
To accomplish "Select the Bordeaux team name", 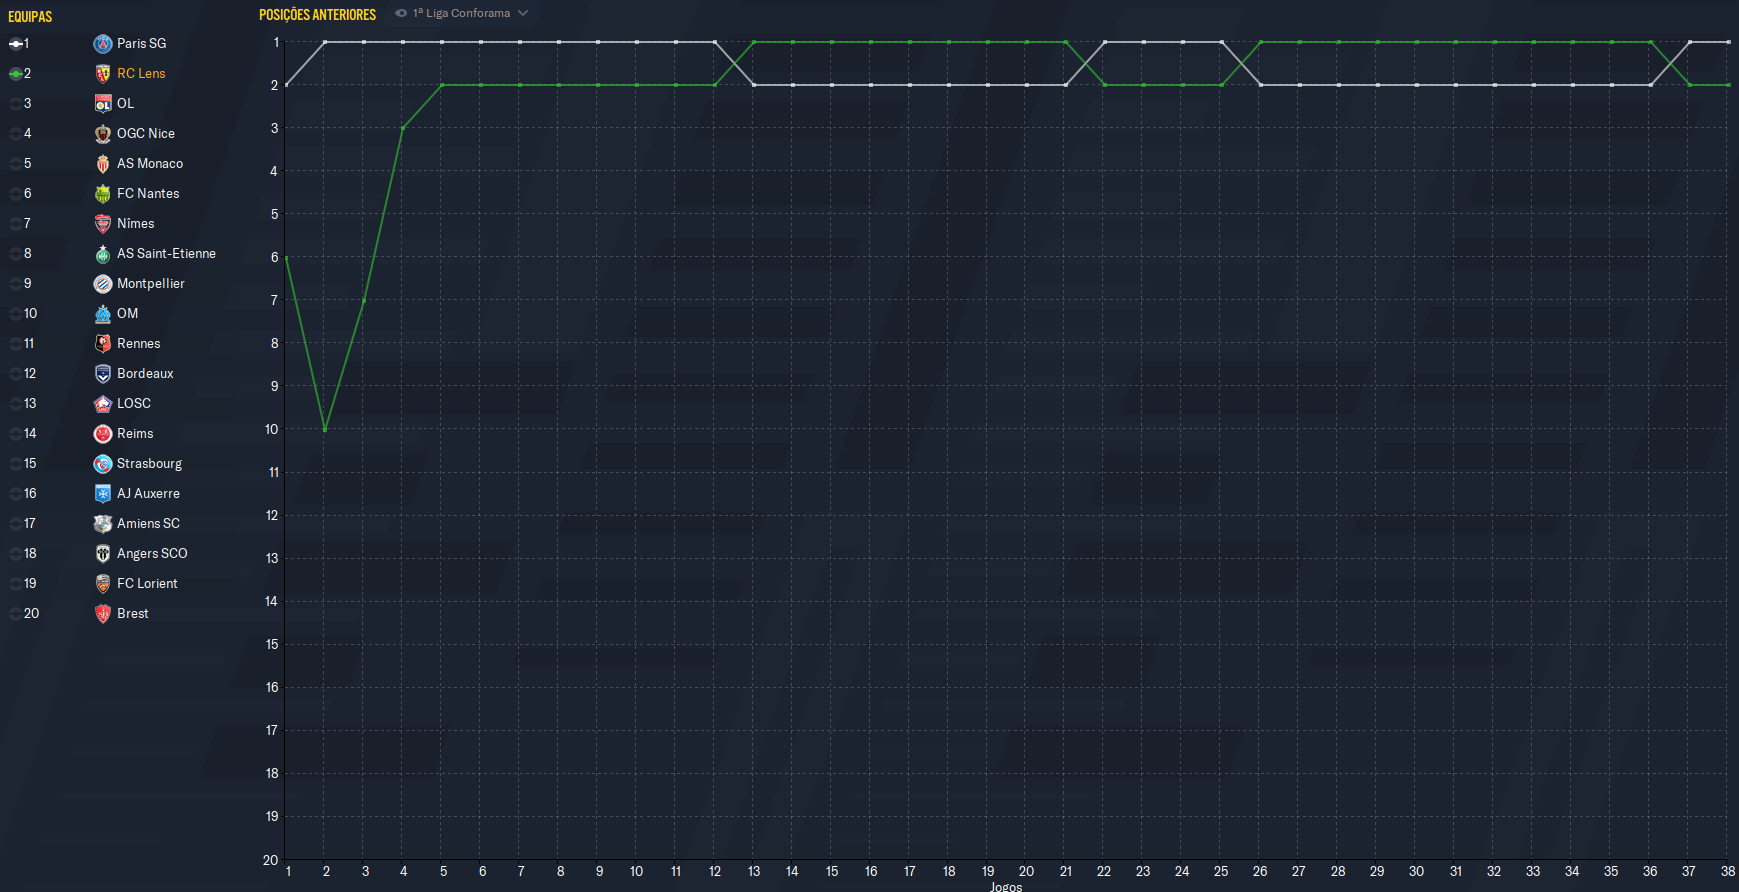I will pyautogui.click(x=145, y=374).
